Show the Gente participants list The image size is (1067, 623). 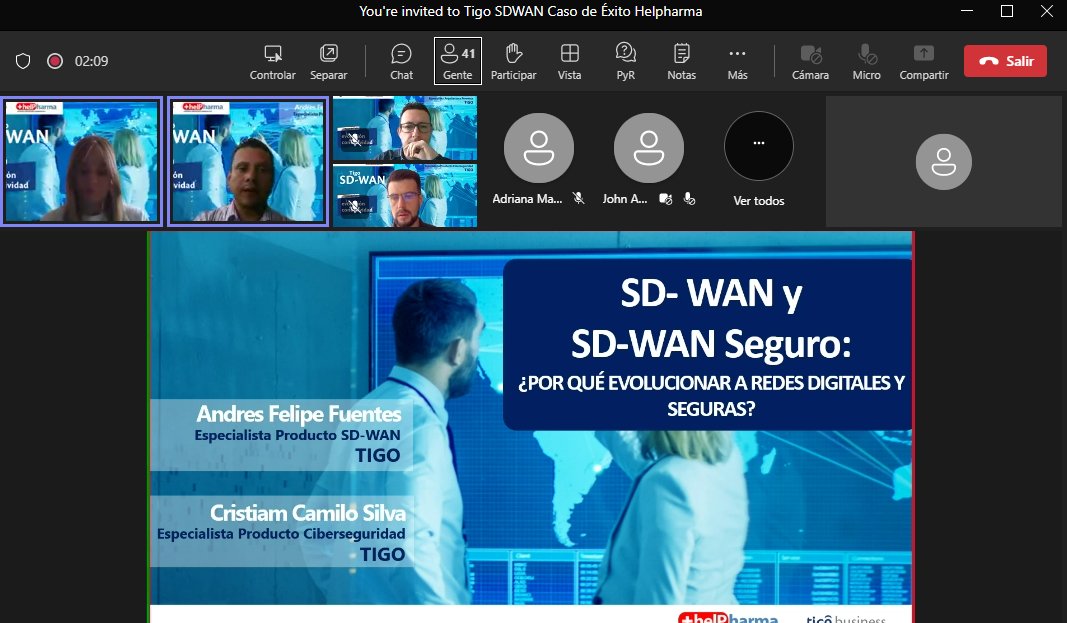click(458, 61)
